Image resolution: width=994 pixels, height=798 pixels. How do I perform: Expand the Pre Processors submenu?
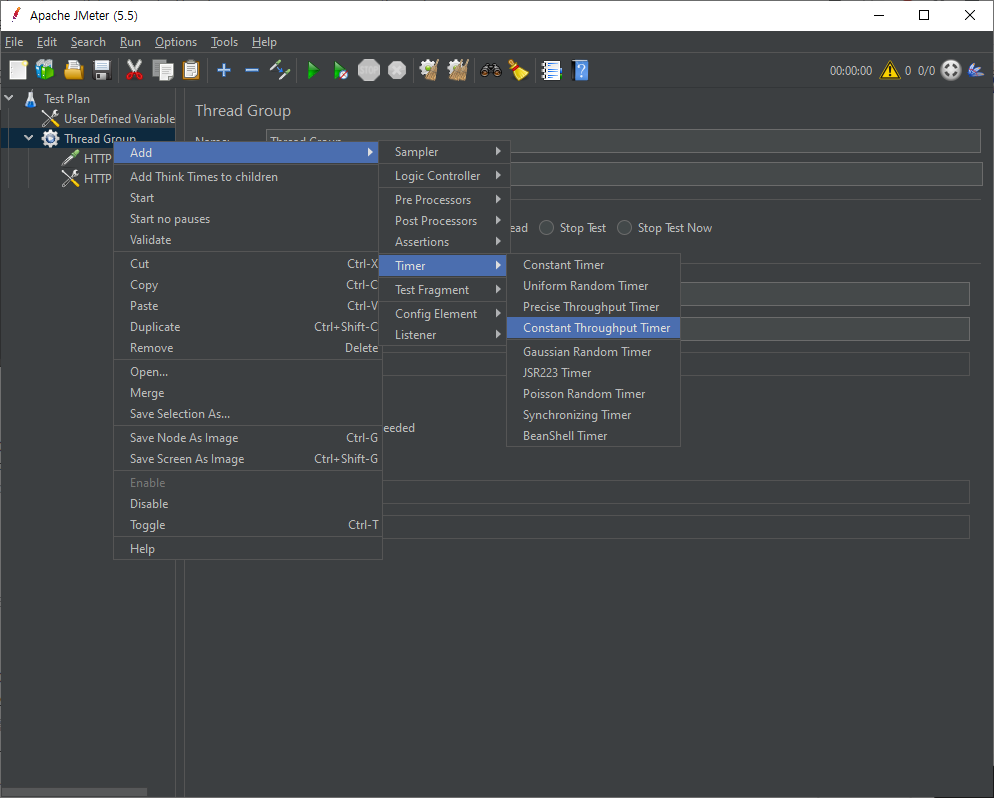tap(444, 200)
